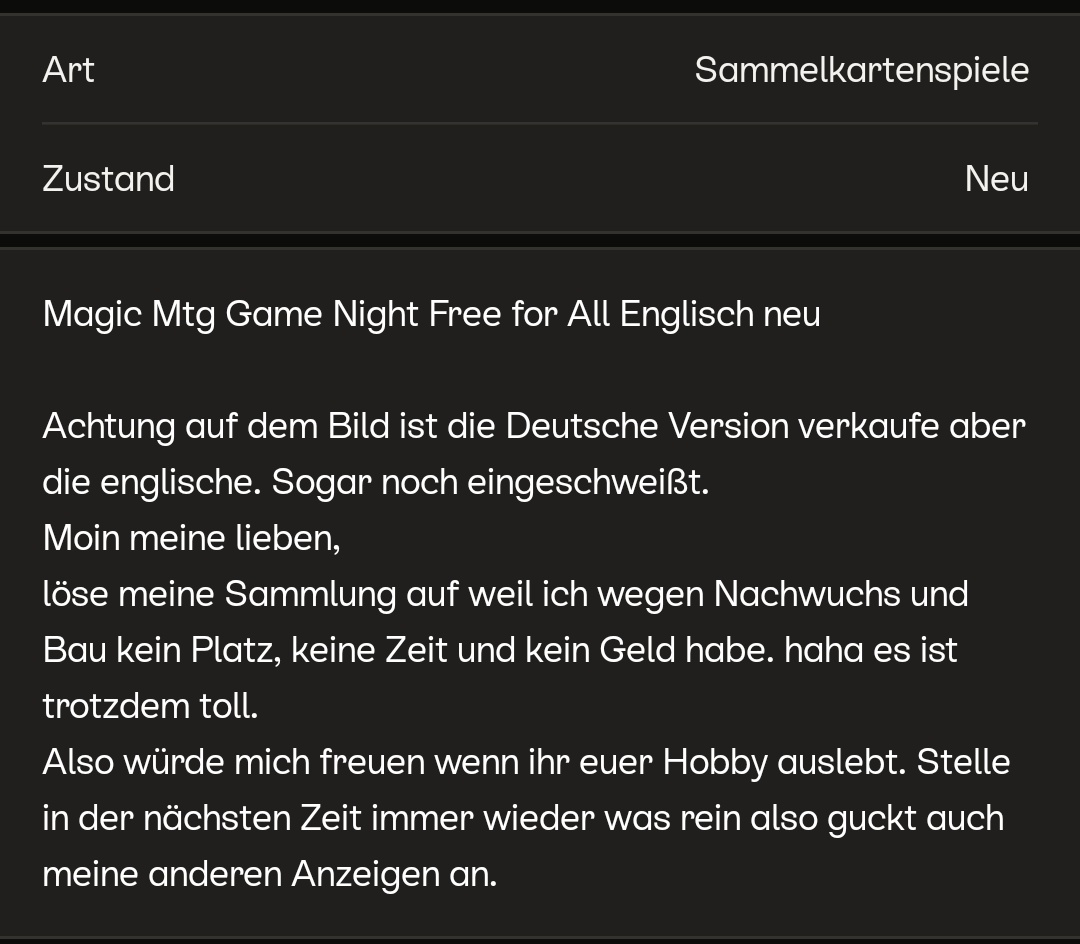The width and height of the screenshot is (1080, 944).
Task: Click the words 'Deutsche Version' in the description
Action: 646,426
